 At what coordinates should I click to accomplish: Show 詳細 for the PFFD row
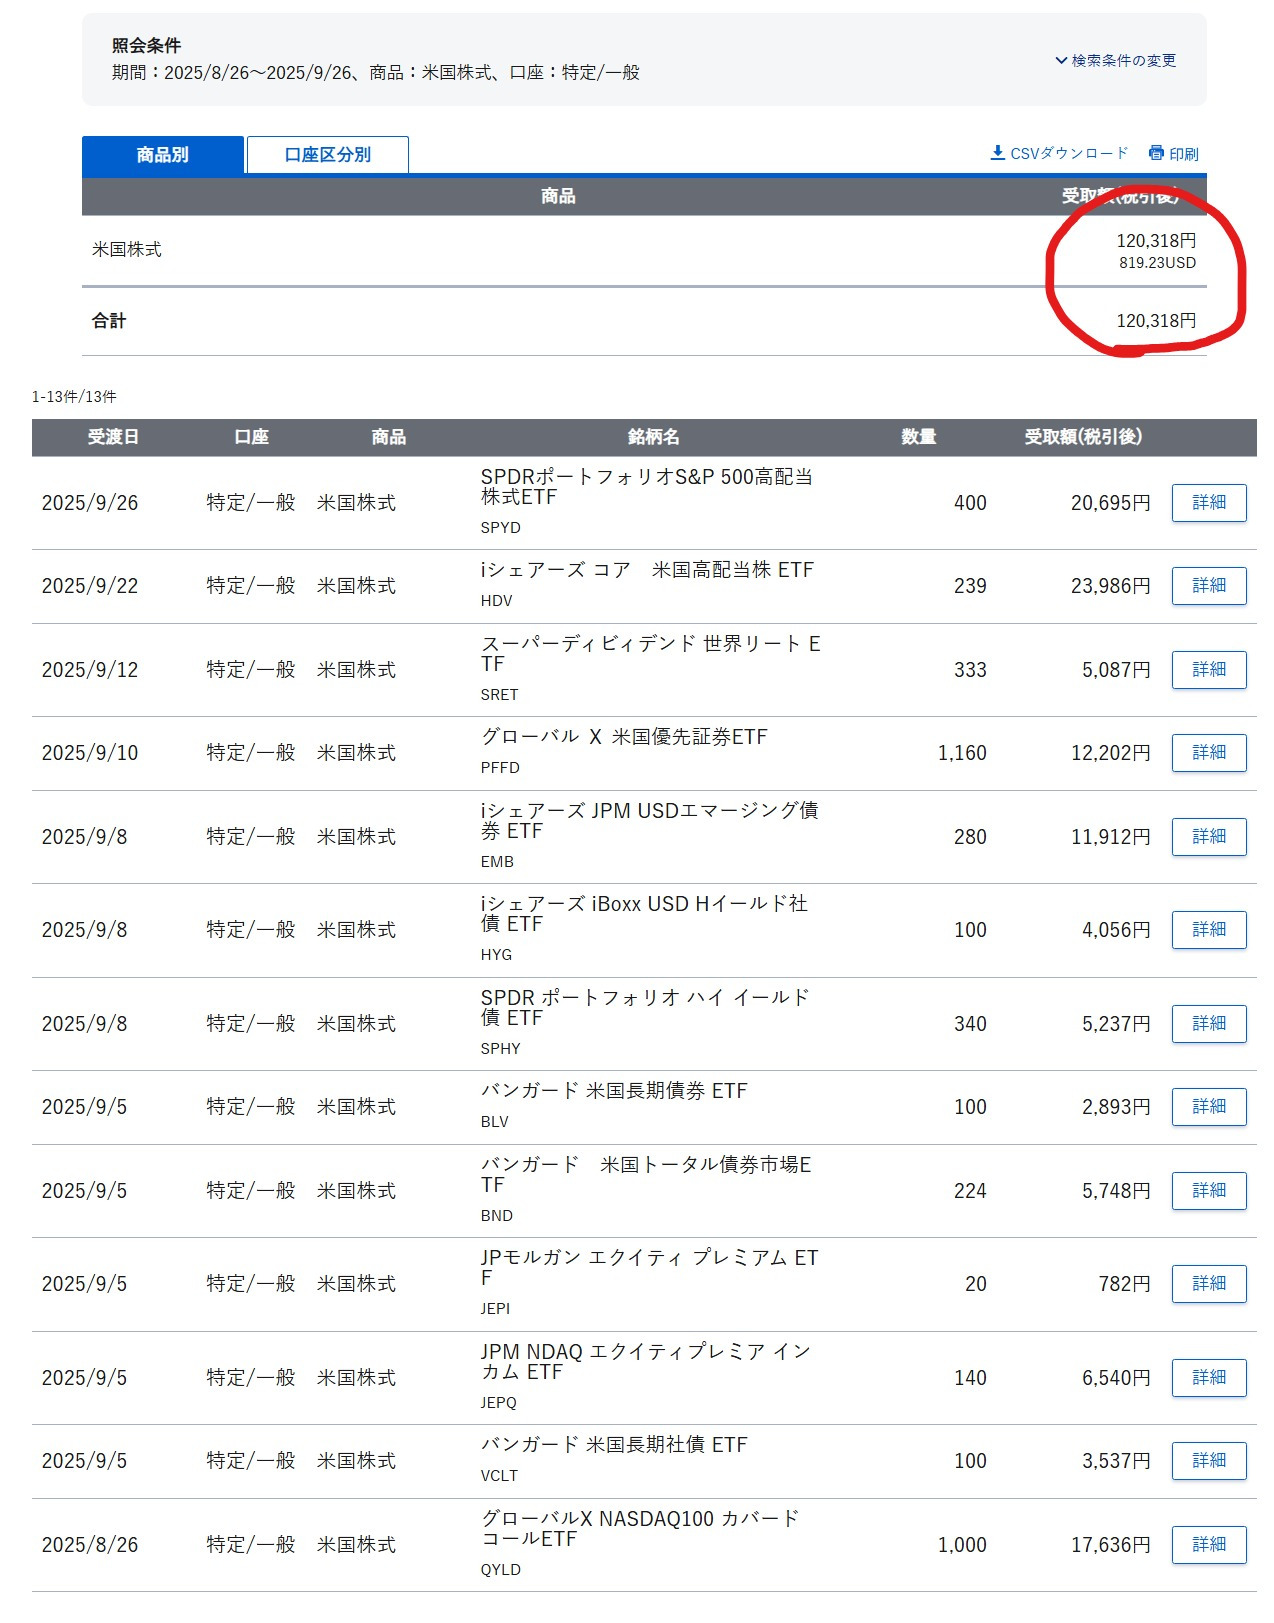click(x=1208, y=753)
